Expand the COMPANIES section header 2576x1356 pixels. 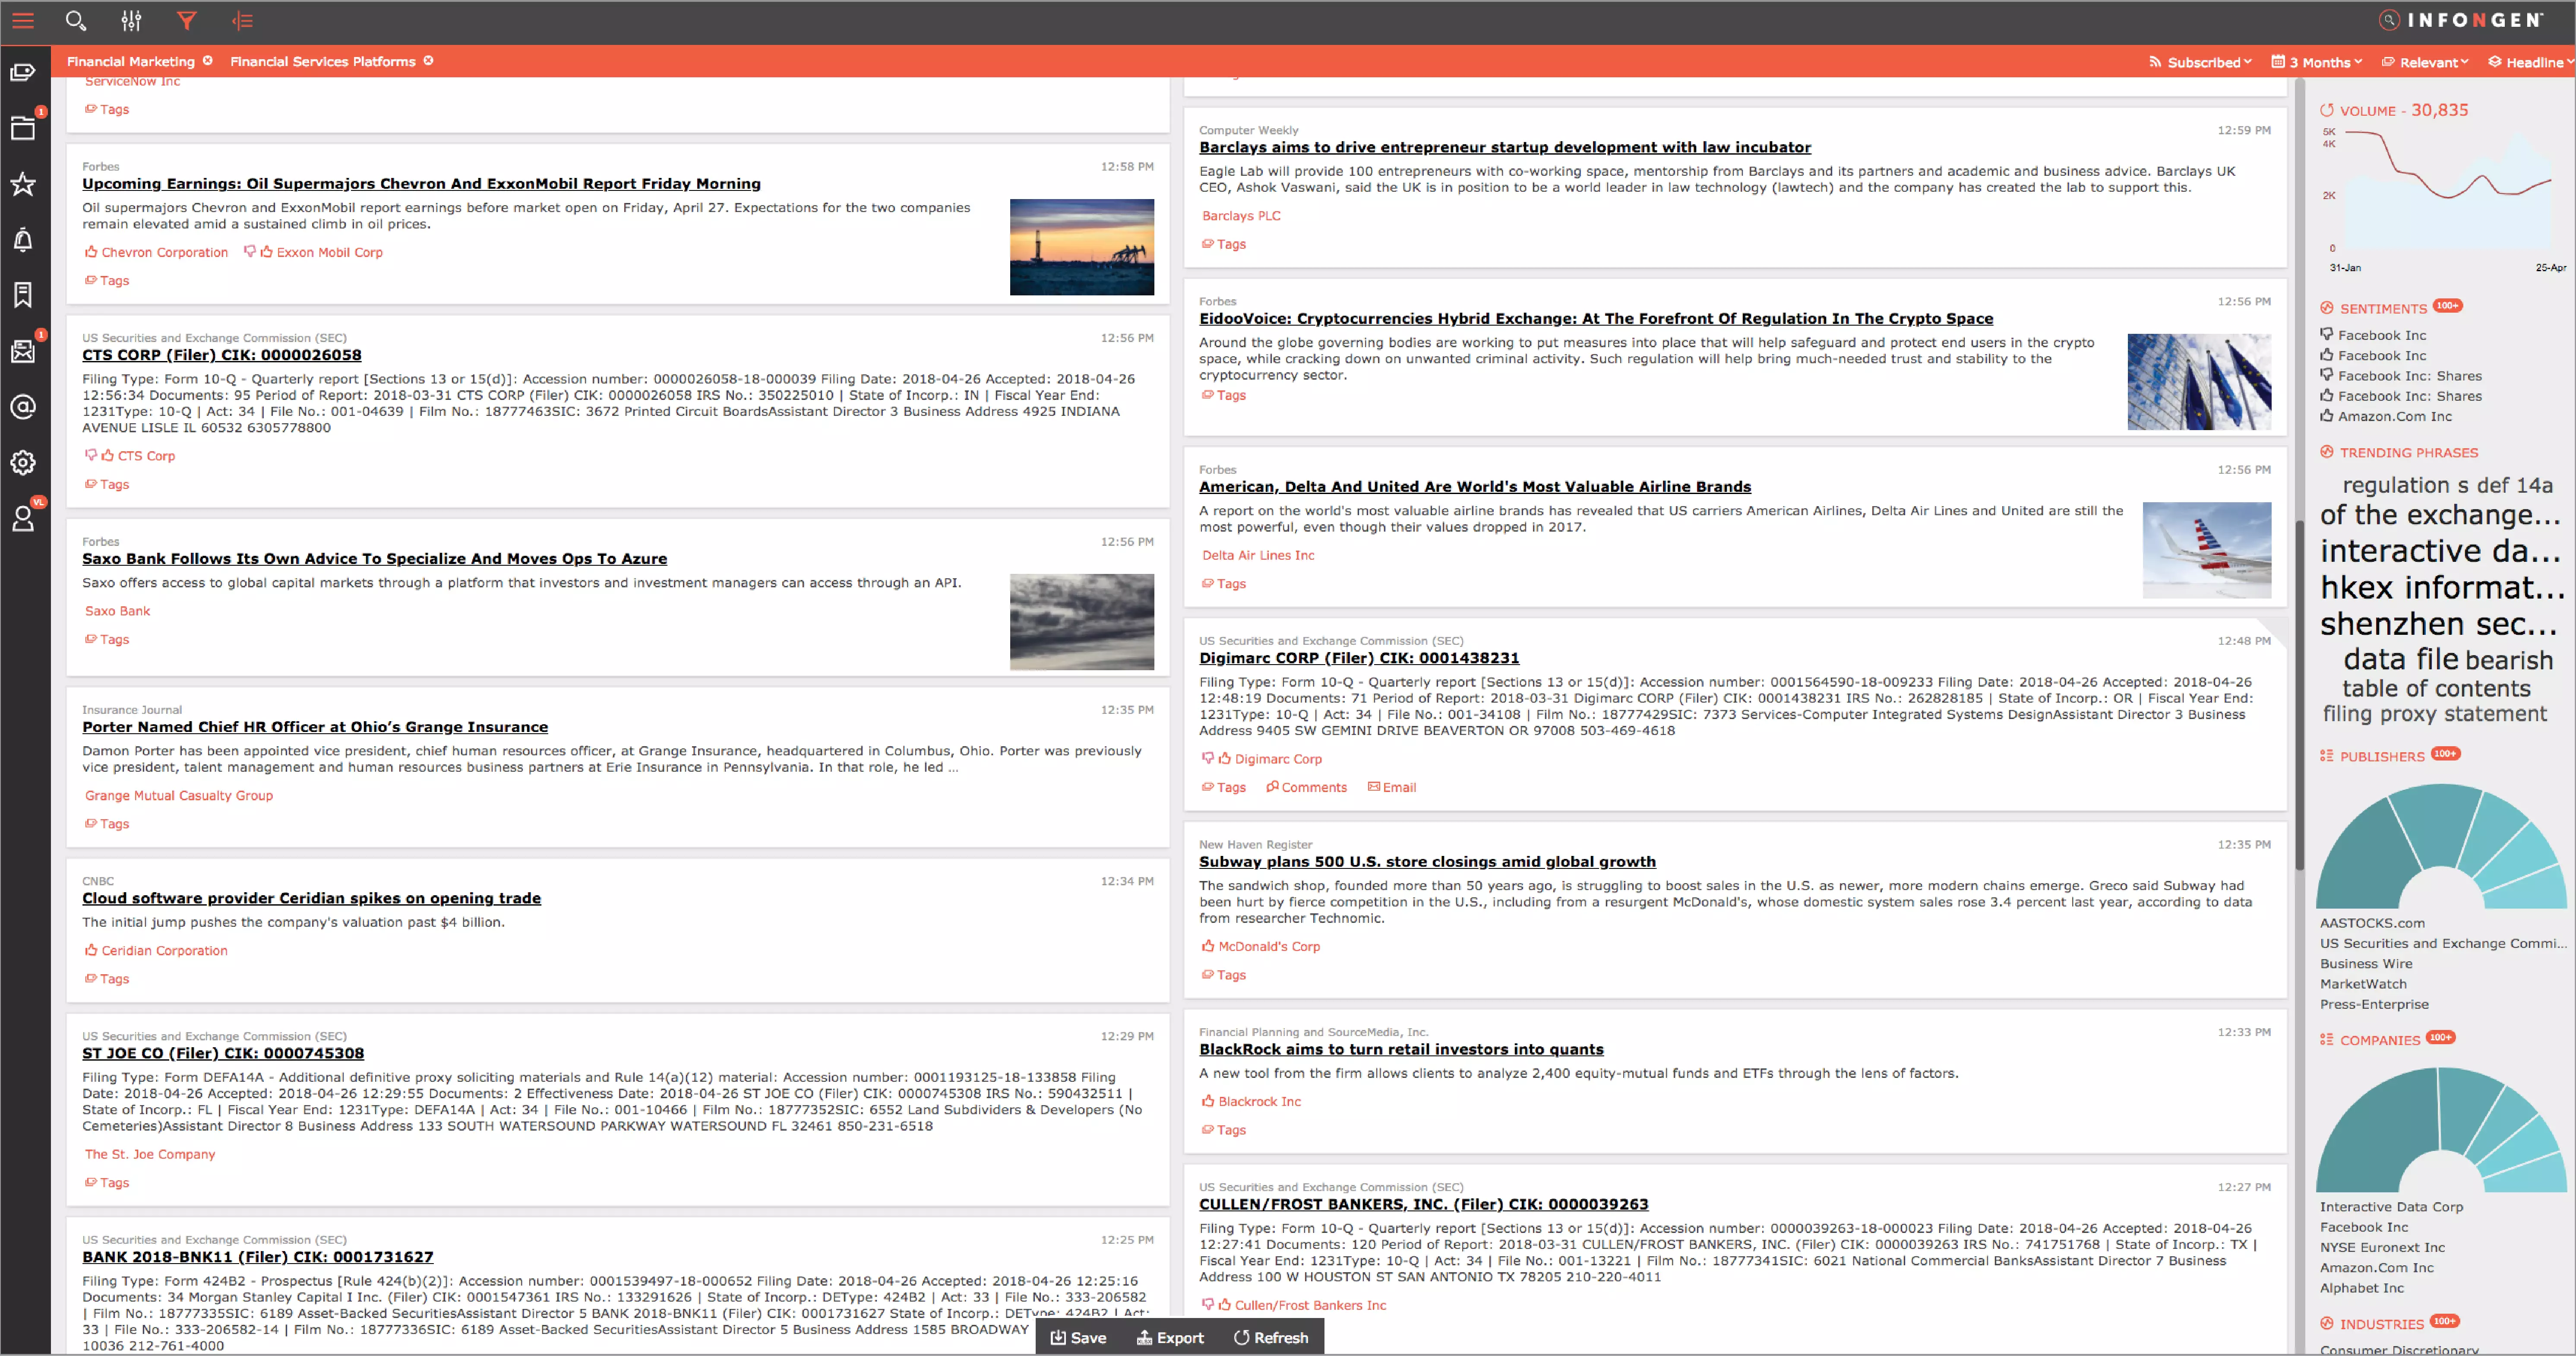2380,1041
